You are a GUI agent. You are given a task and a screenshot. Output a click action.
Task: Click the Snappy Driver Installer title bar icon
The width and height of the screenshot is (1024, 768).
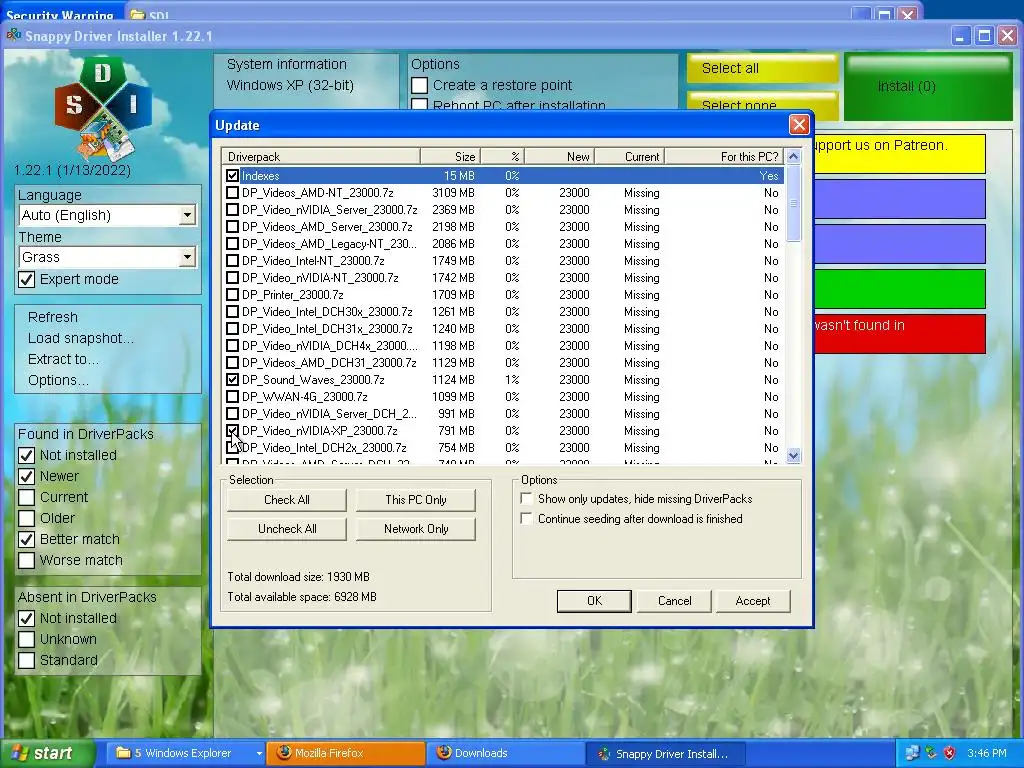(x=14, y=35)
